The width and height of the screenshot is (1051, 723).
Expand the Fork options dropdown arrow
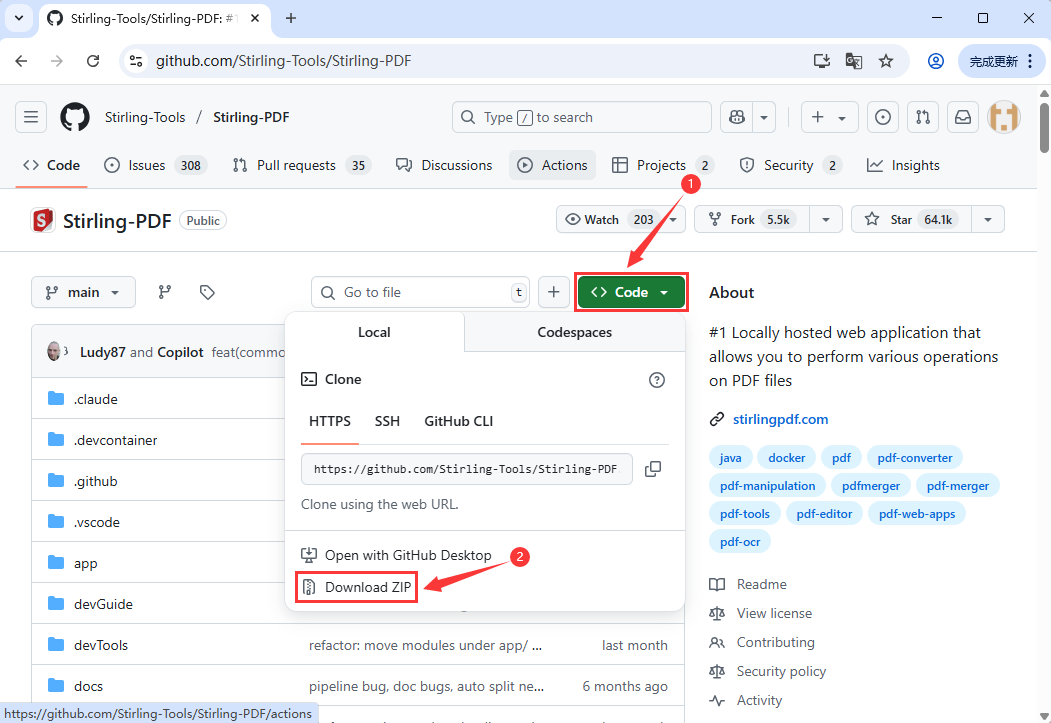tap(826, 219)
